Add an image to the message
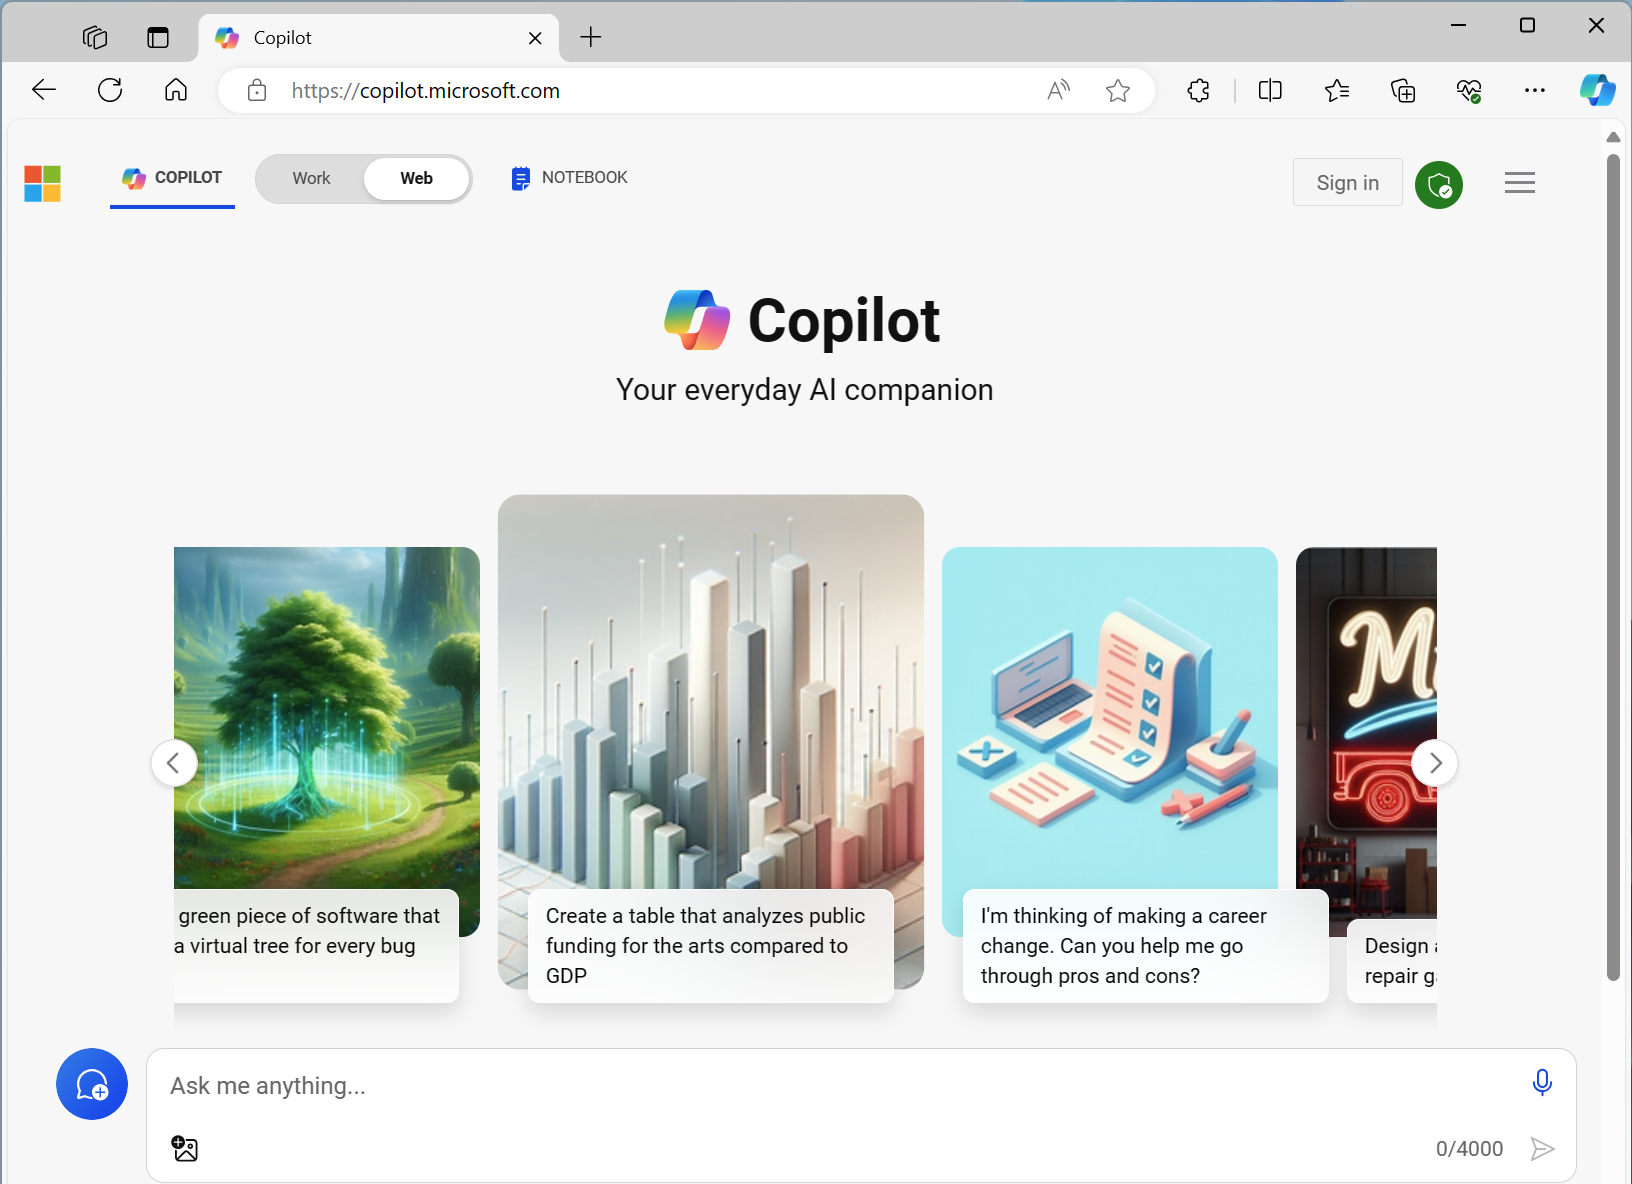Image resolution: width=1632 pixels, height=1184 pixels. (185, 1148)
